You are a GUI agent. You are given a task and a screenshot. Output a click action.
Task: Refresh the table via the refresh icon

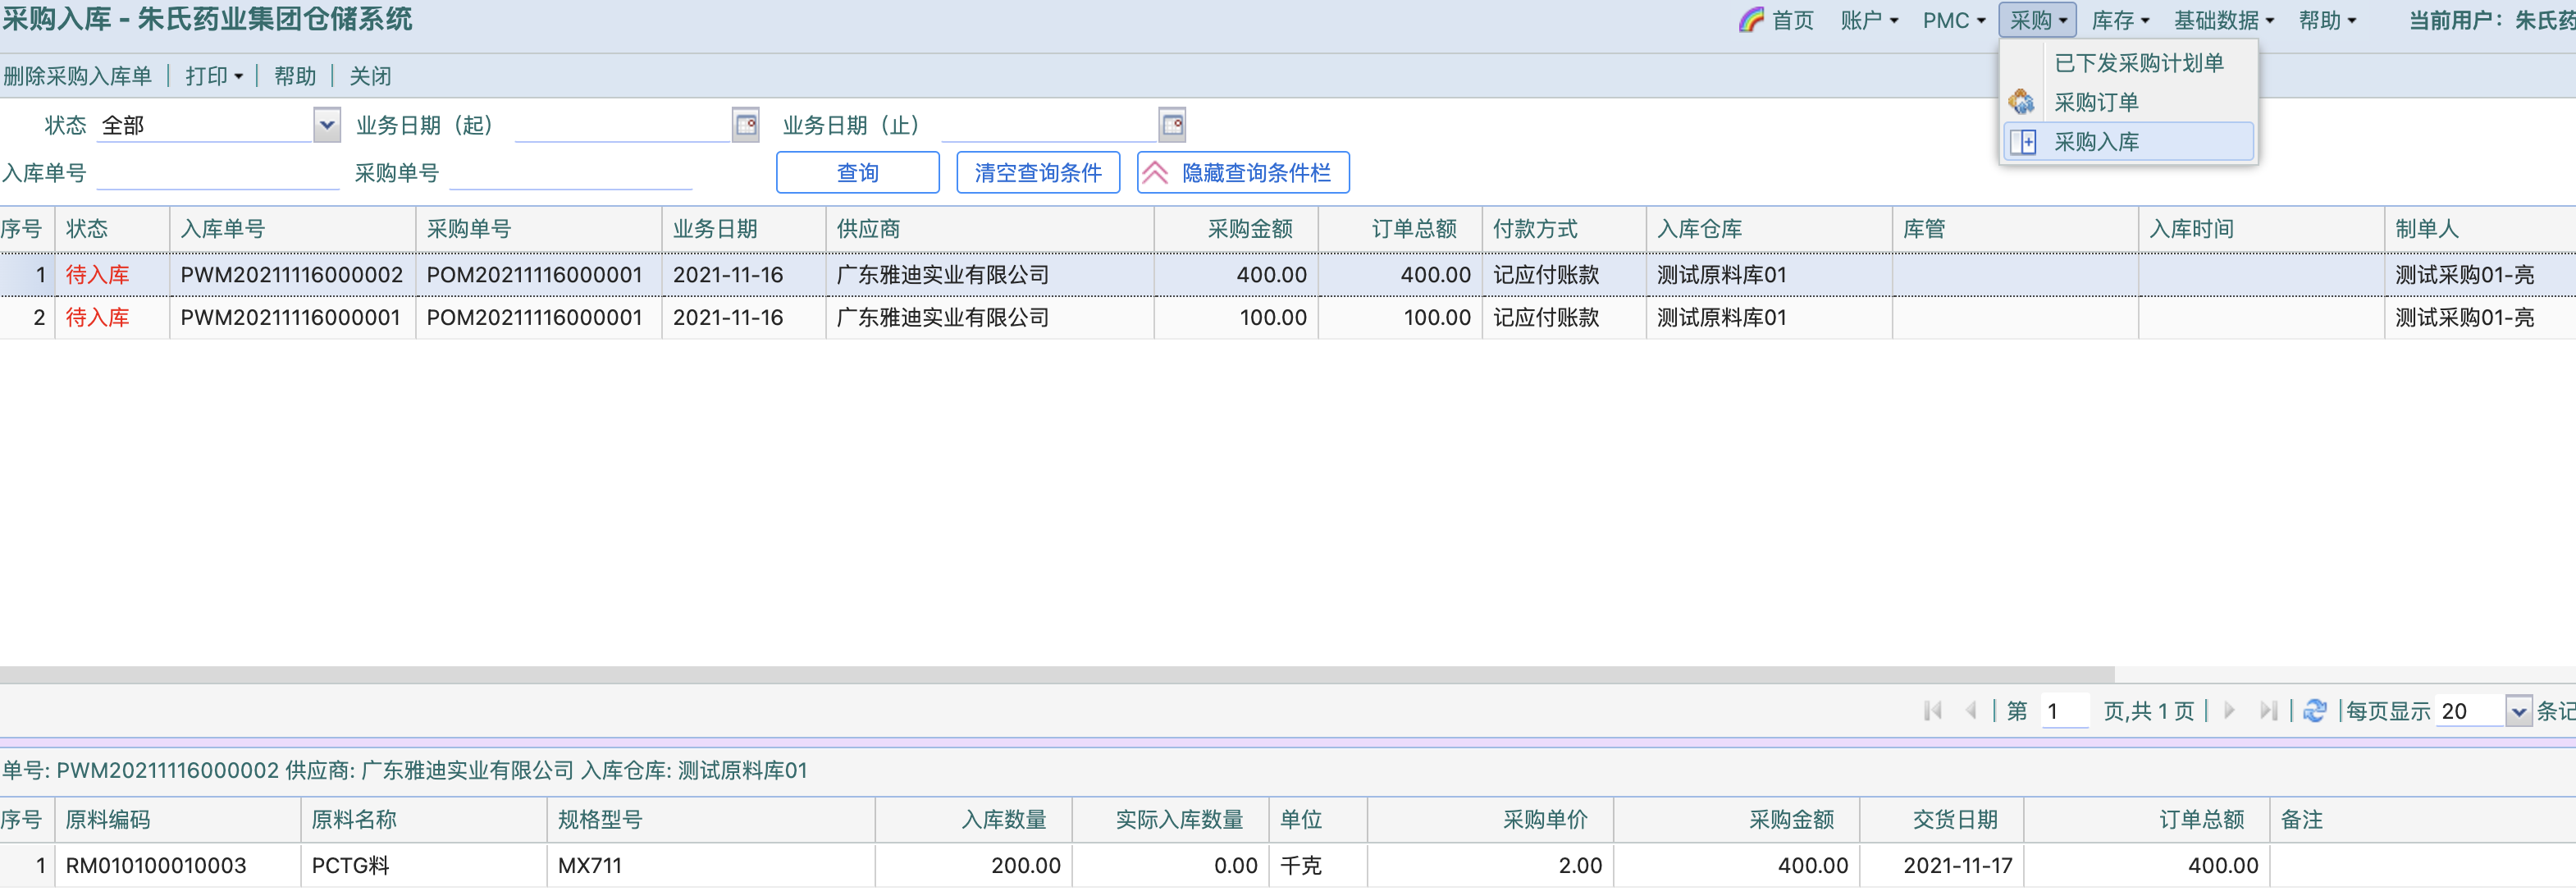tap(2314, 711)
